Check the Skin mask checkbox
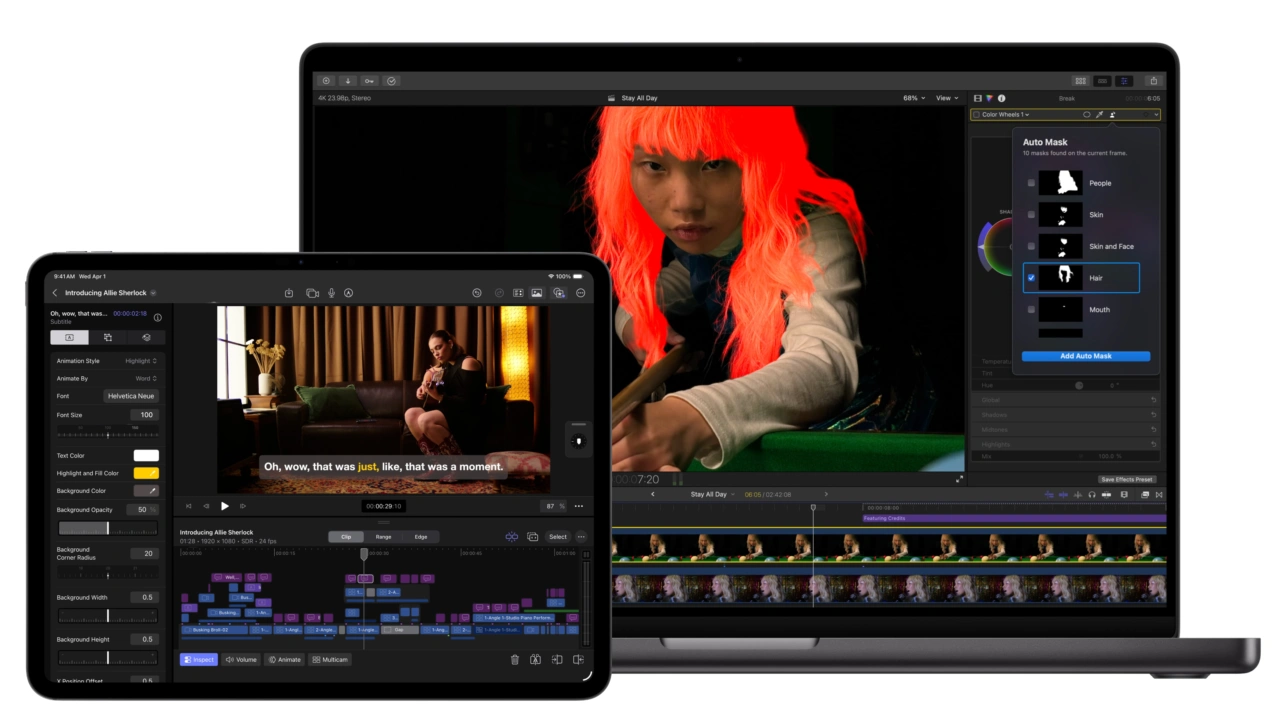This screenshot has width=1280, height=720. coord(1031,215)
